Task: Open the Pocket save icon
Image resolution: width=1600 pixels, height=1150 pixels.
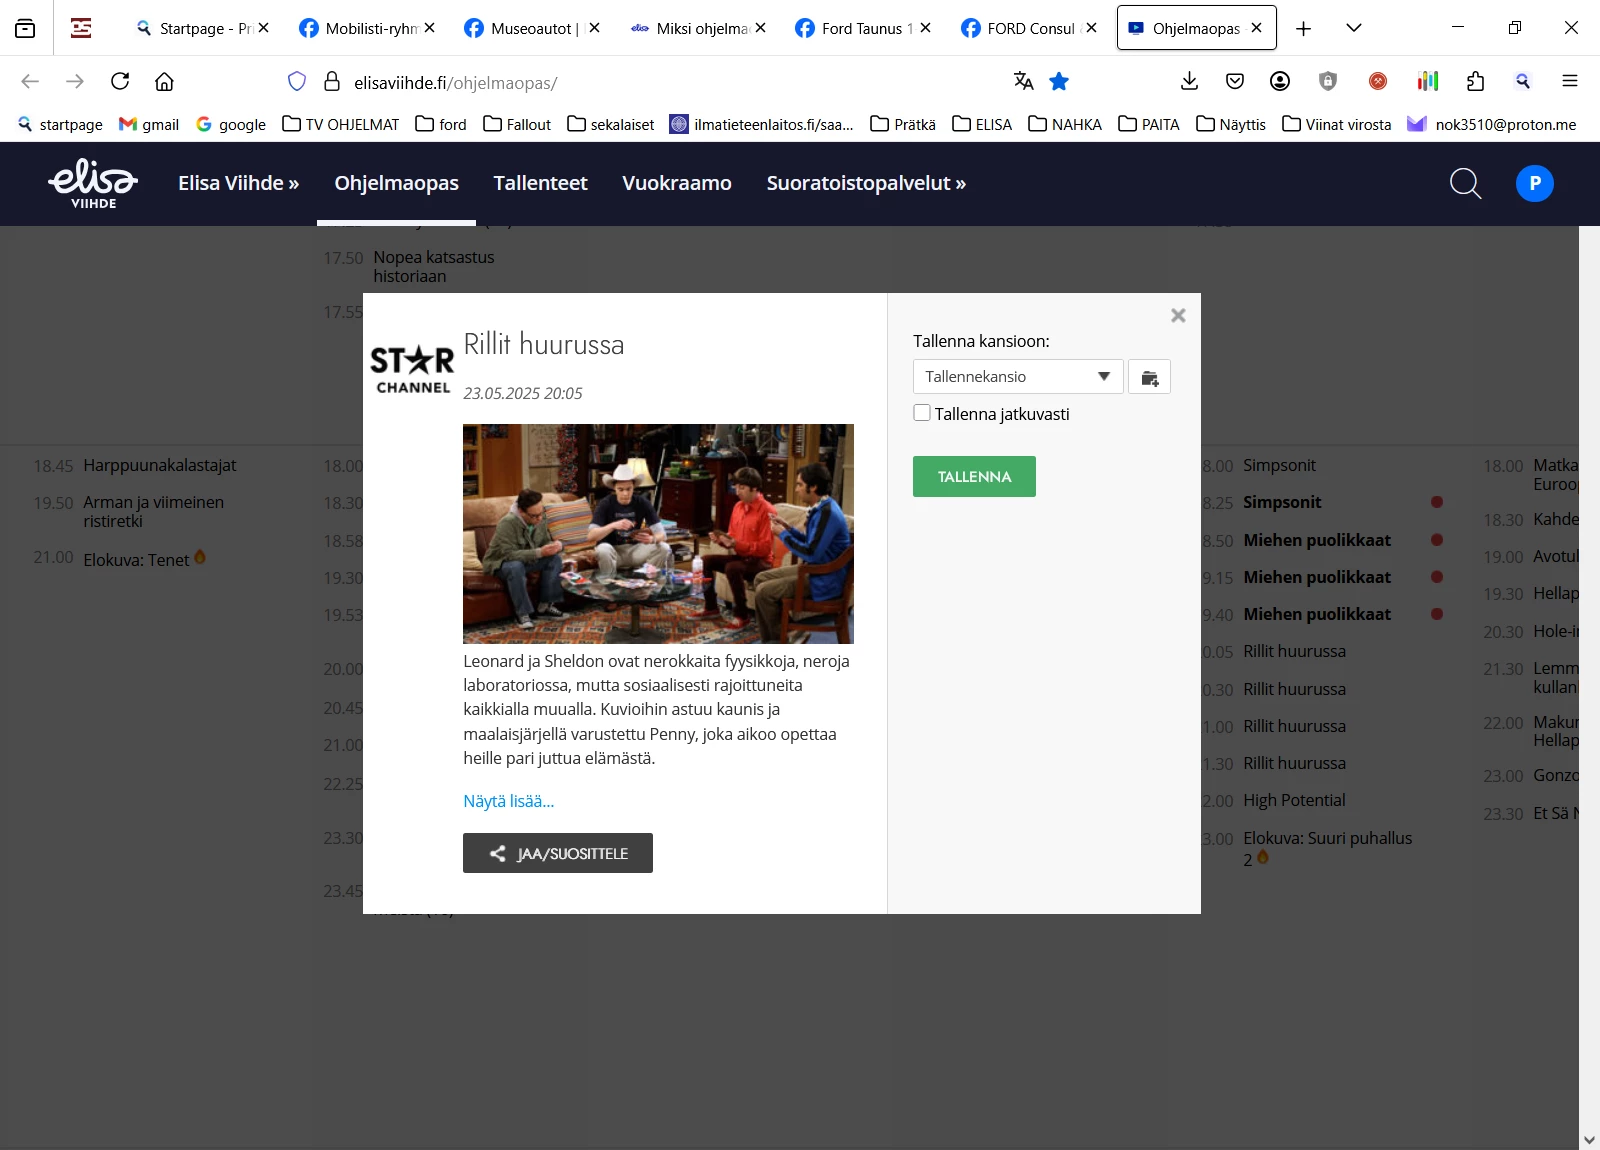Action: pyautogui.click(x=1235, y=81)
